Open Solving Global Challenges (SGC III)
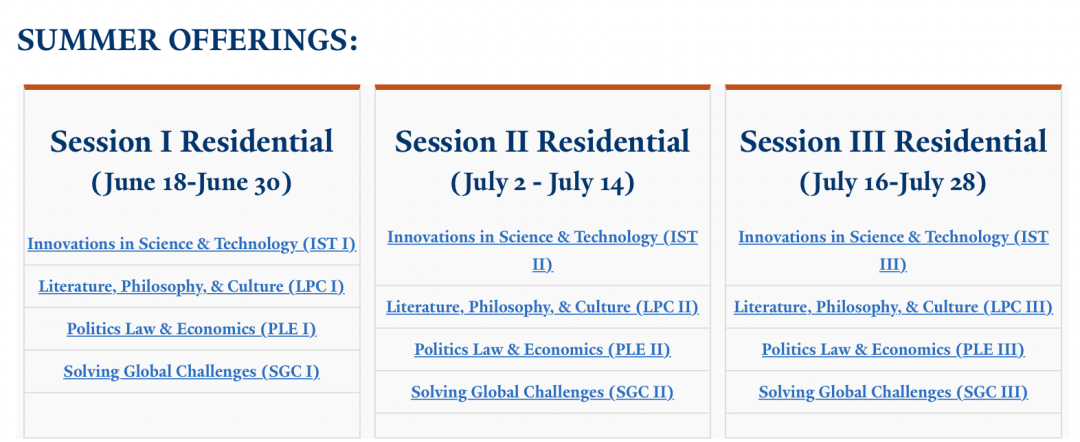The width and height of the screenshot is (1080, 442). click(893, 392)
